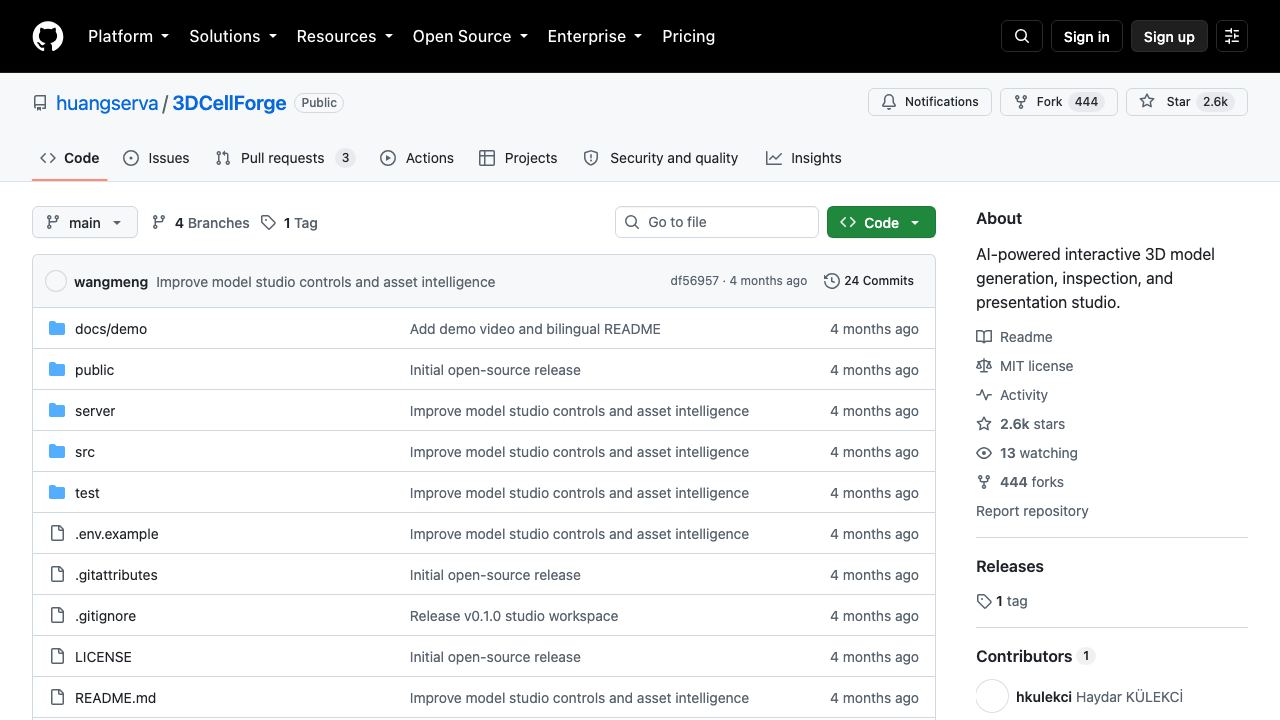Open 'Release v0.1.0 studio workspace' commit message
Image resolution: width=1280 pixels, height=720 pixels.
coord(514,616)
